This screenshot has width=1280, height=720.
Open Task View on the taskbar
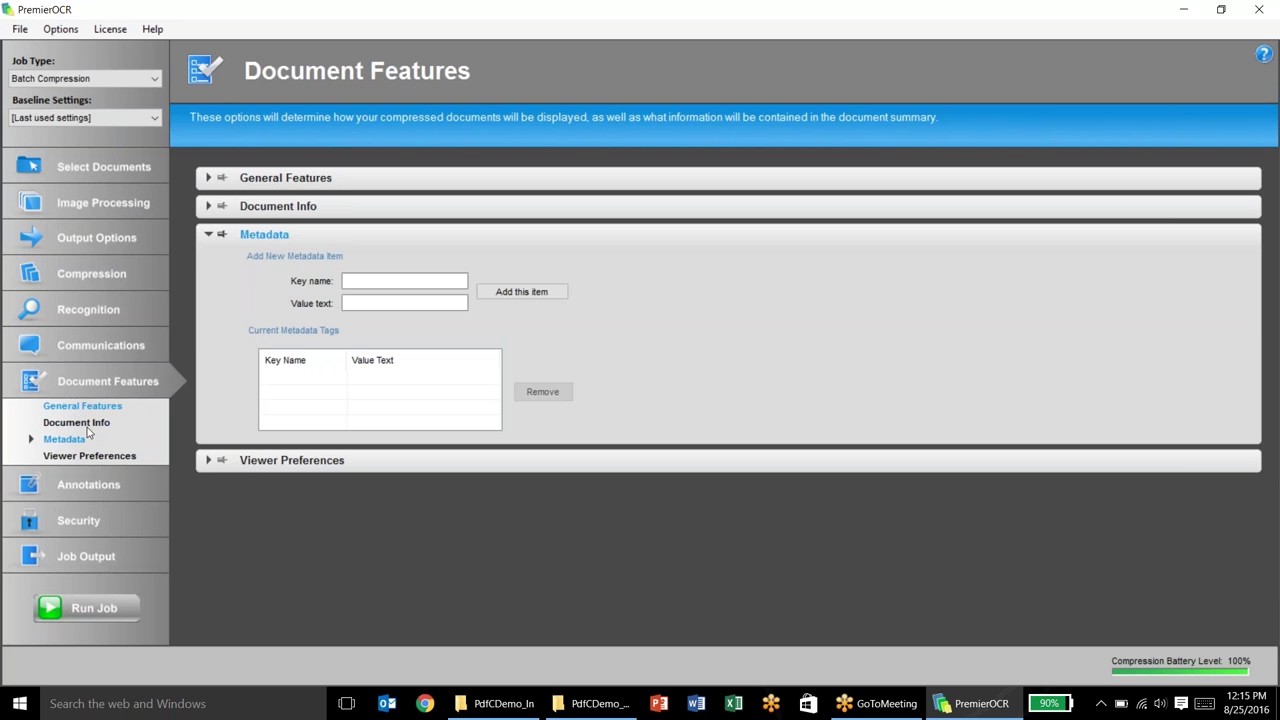[346, 703]
